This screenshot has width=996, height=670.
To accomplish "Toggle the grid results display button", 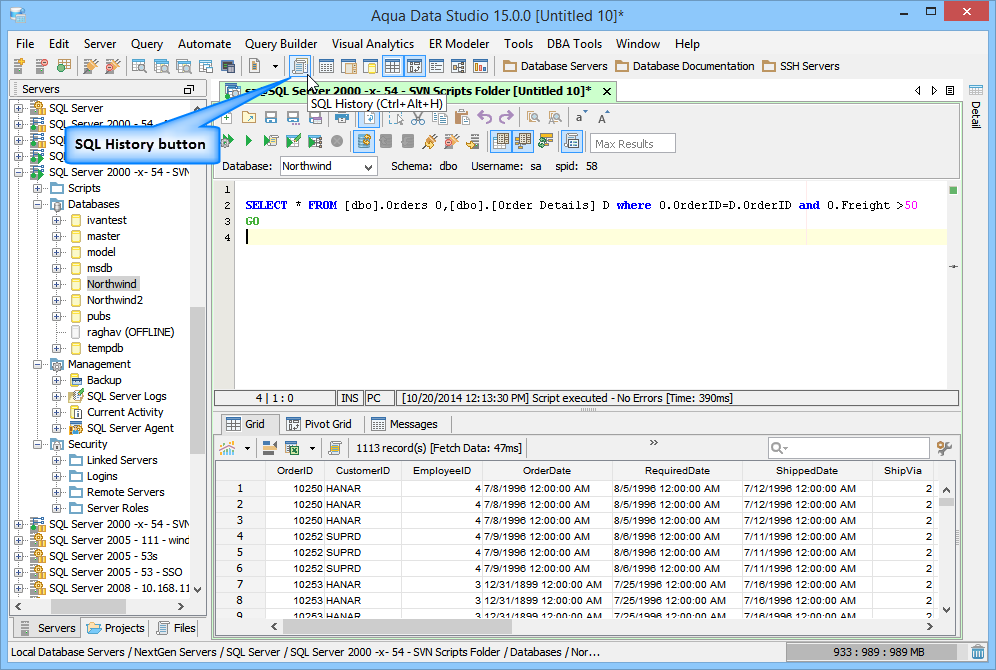I will tap(501, 141).
